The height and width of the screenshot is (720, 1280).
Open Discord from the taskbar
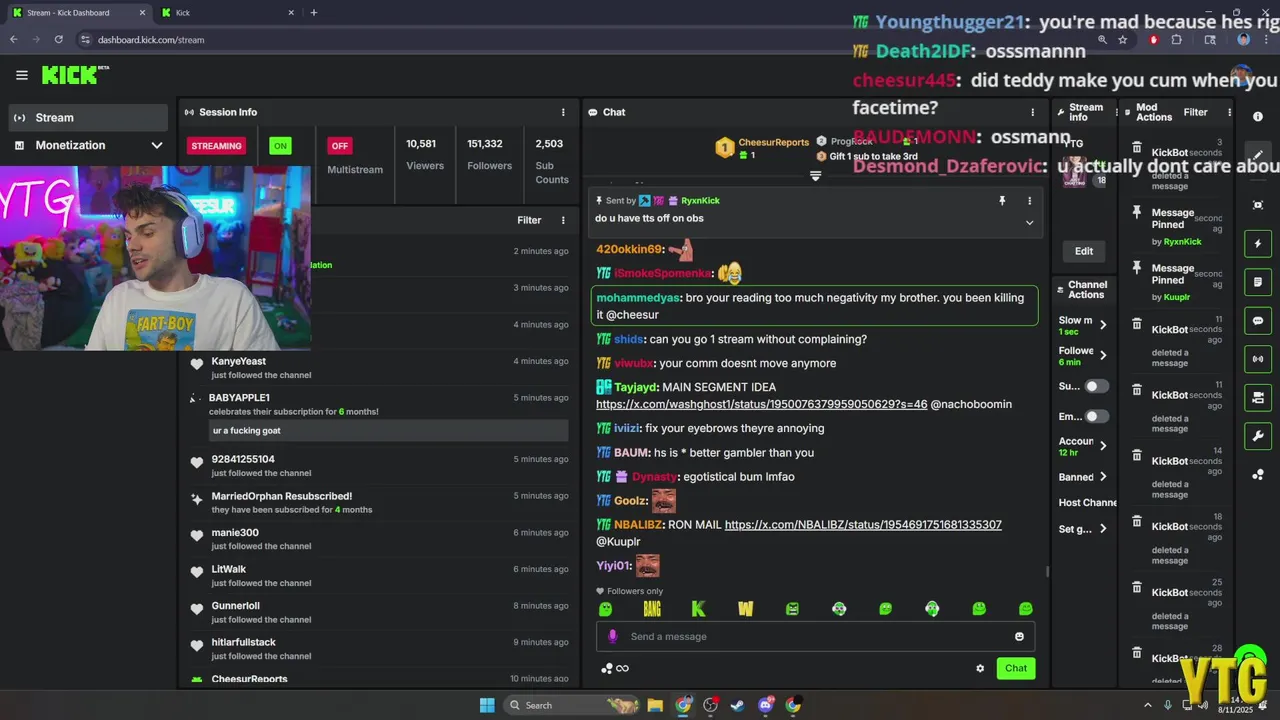[765, 705]
